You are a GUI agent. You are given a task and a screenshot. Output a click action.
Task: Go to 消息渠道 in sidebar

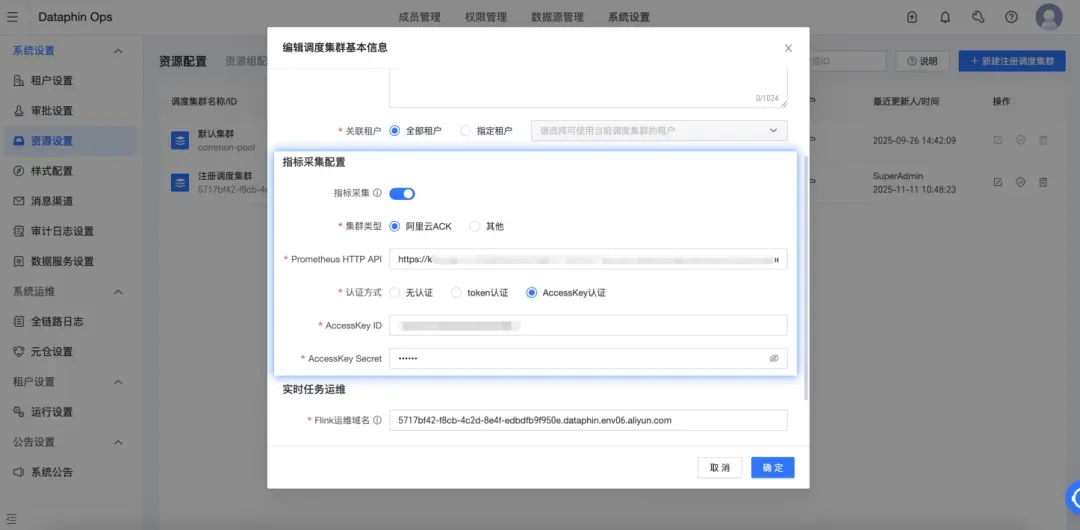68,201
